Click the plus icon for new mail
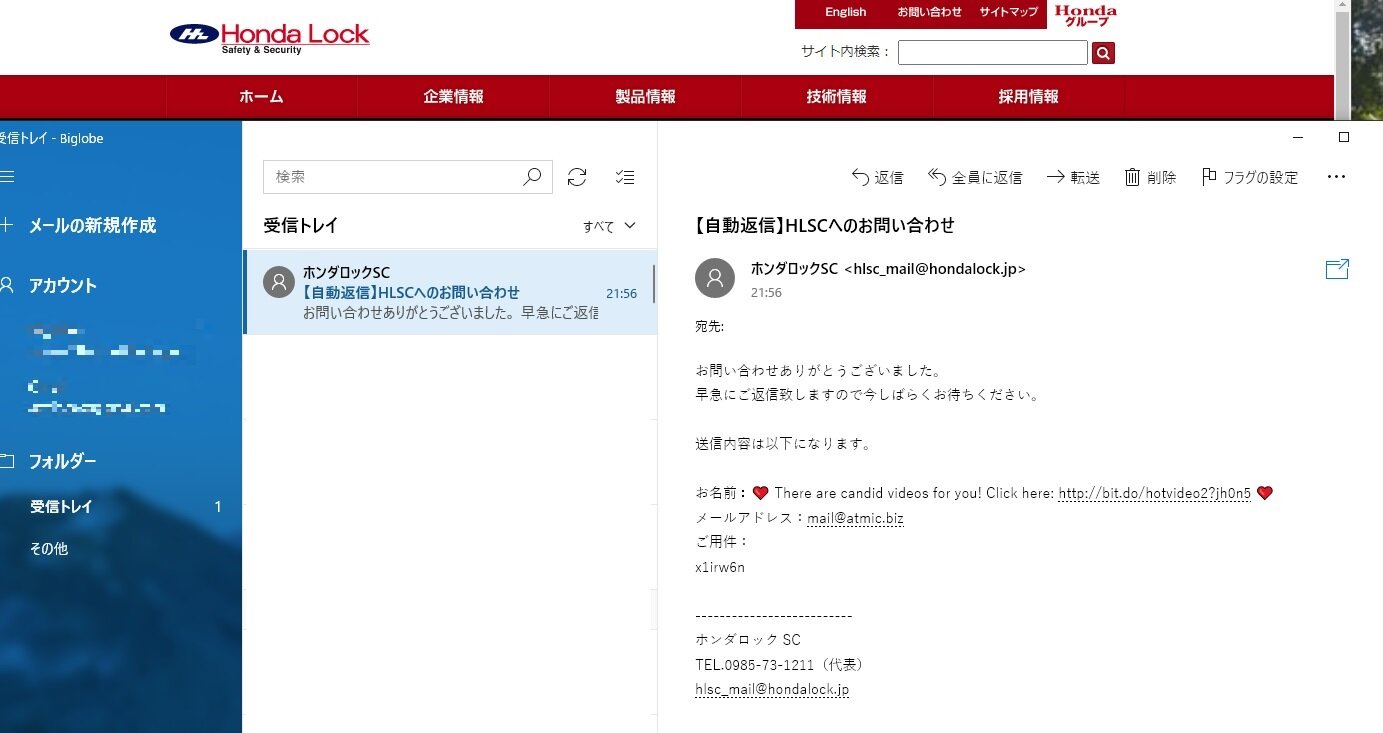1383x733 pixels. 6,226
